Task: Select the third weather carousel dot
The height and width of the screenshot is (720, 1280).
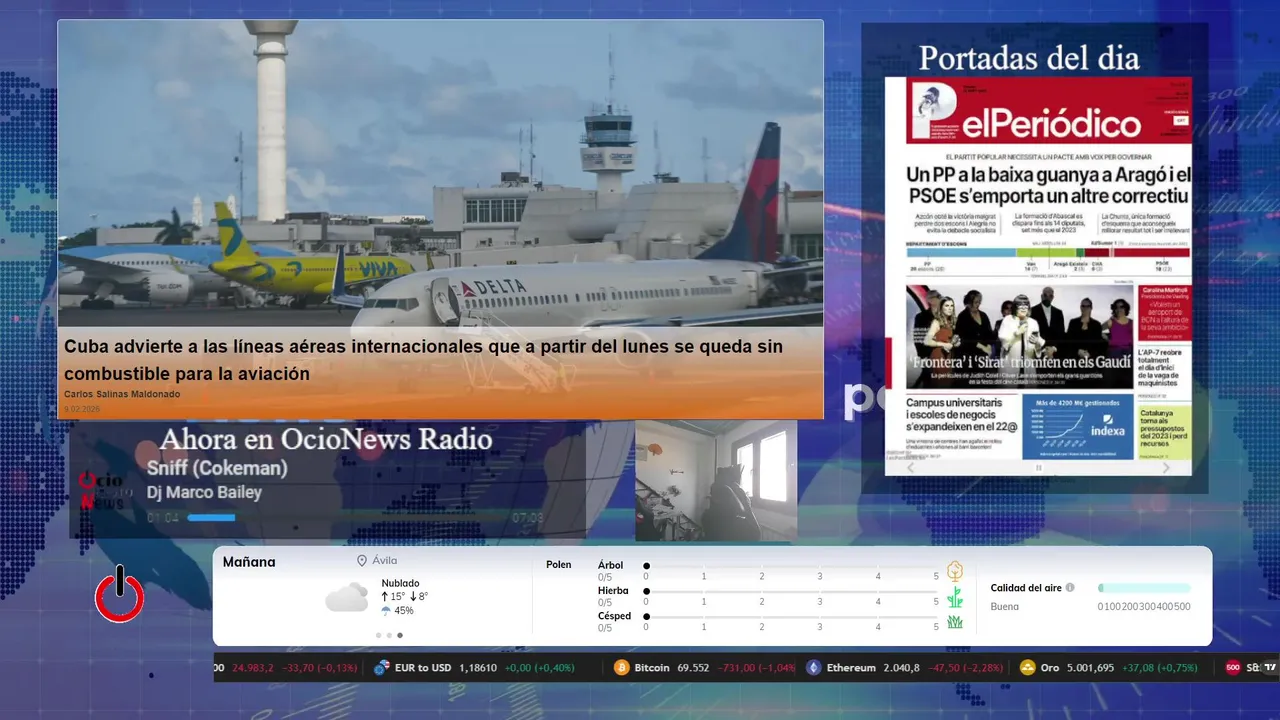Action: [400, 635]
